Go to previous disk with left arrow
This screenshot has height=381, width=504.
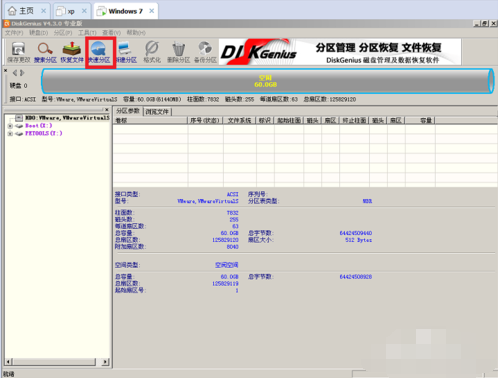15,73
